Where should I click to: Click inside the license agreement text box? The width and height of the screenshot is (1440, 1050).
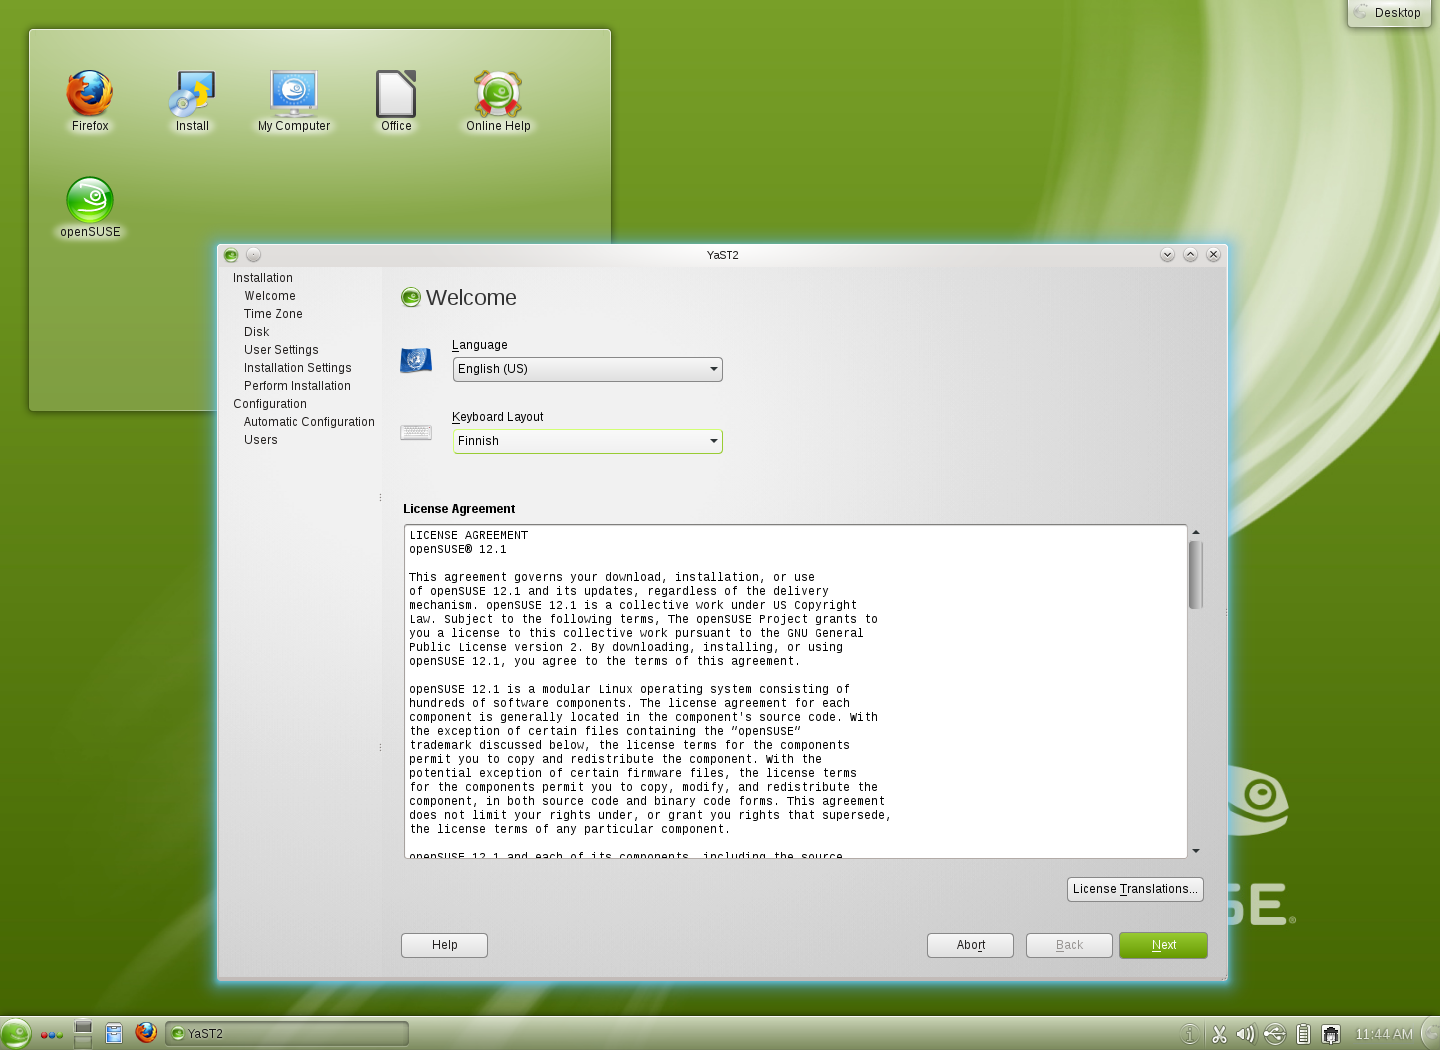tap(796, 691)
